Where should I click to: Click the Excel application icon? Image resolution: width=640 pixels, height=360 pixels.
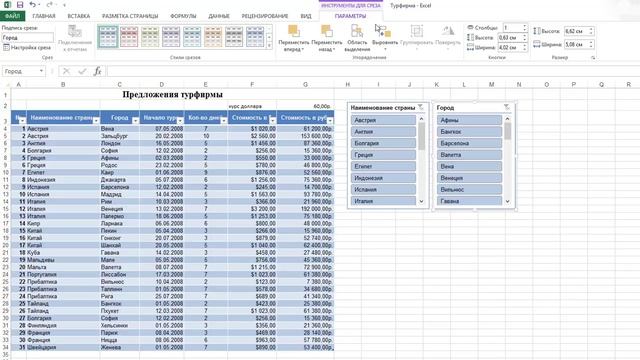click(x=7, y=5)
